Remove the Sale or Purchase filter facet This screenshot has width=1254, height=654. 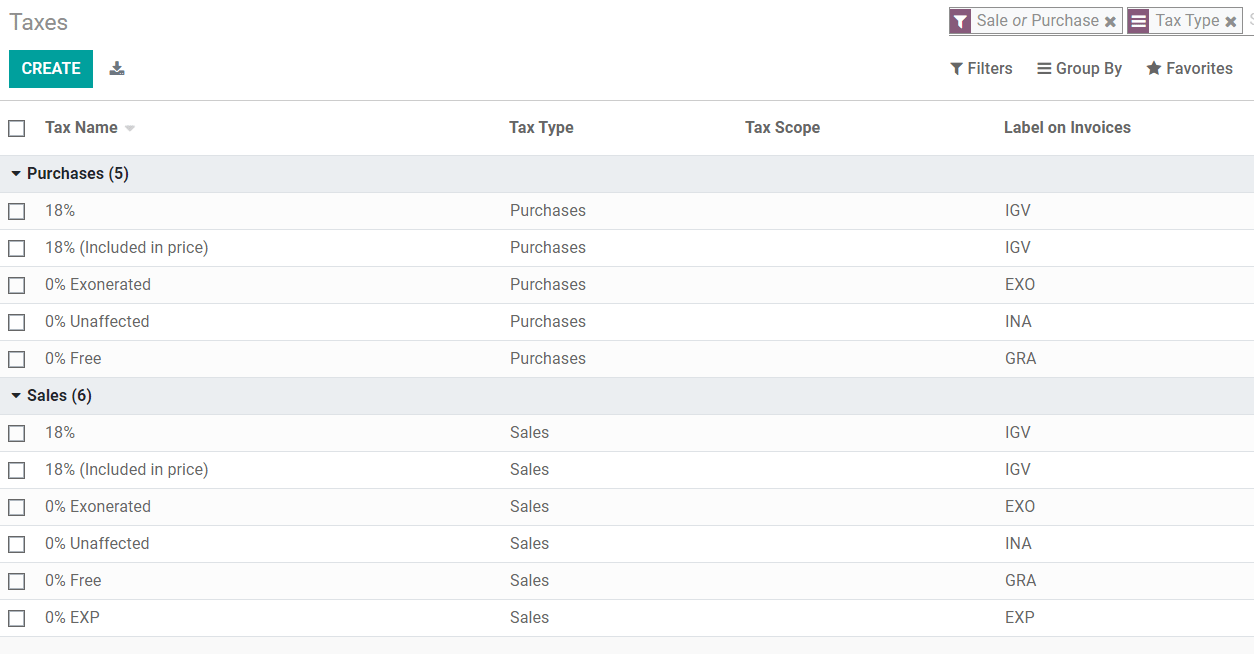coord(1110,21)
